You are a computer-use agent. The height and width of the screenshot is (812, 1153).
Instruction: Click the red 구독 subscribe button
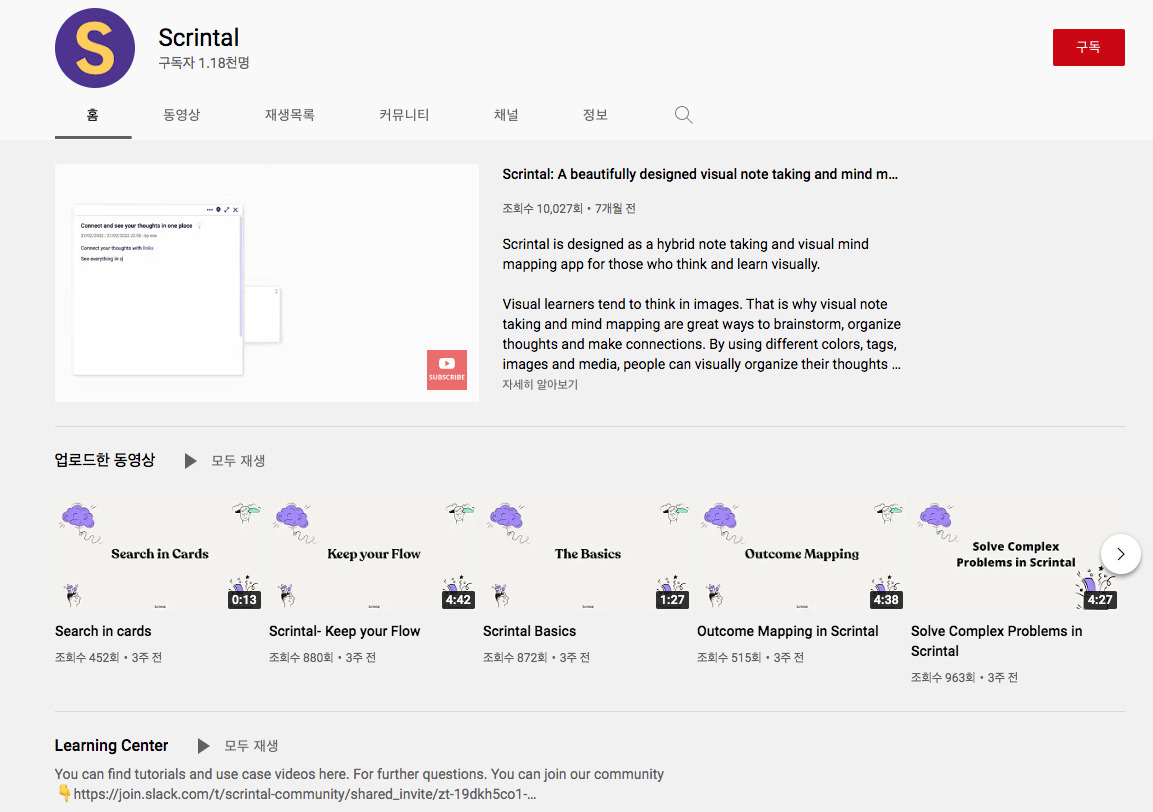1088,47
